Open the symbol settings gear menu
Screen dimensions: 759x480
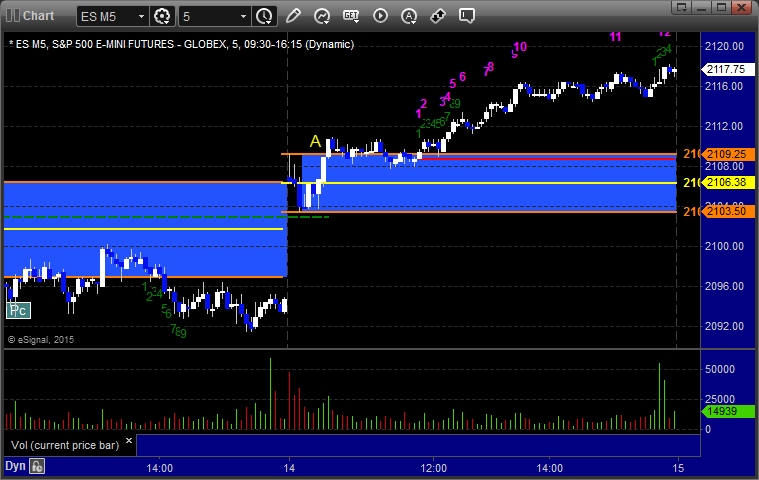click(x=162, y=16)
